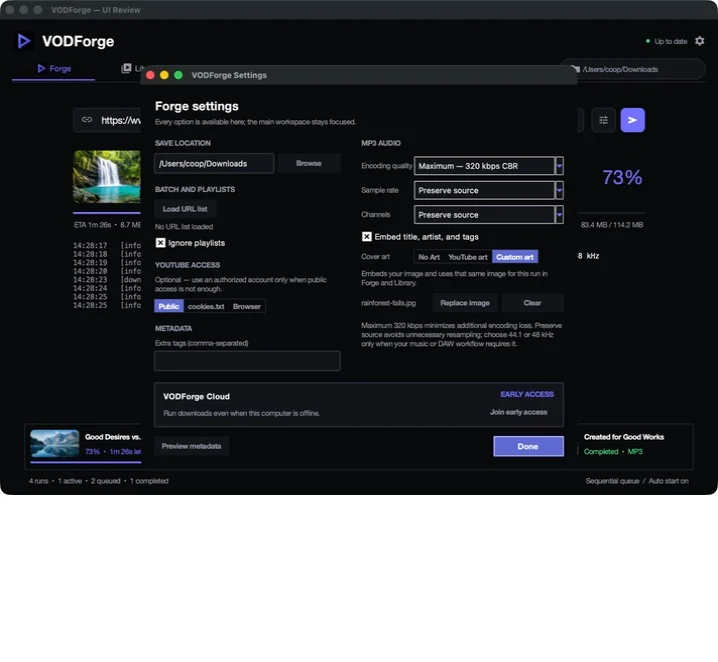The image size is (718, 662).
Task: Minimize the Settings dialog with yellow button
Action: 164,75
